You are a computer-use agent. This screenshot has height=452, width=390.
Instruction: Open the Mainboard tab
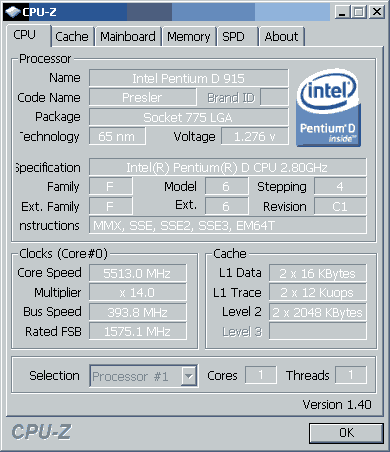click(128, 37)
